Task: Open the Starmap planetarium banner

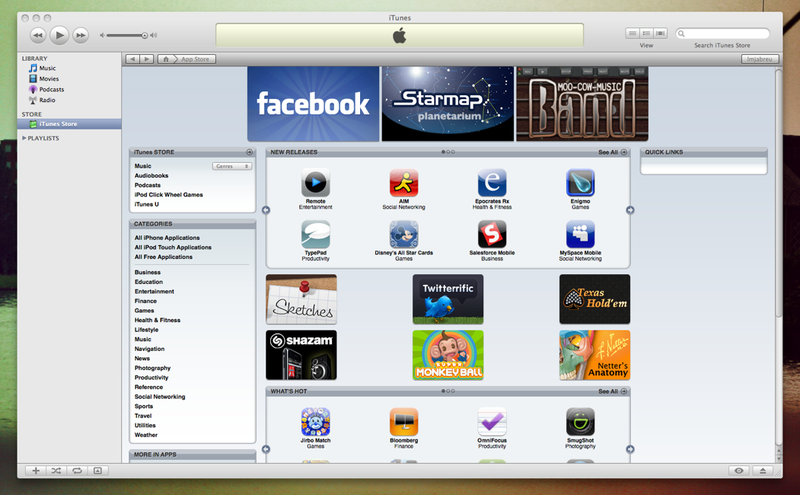Action: coord(448,104)
